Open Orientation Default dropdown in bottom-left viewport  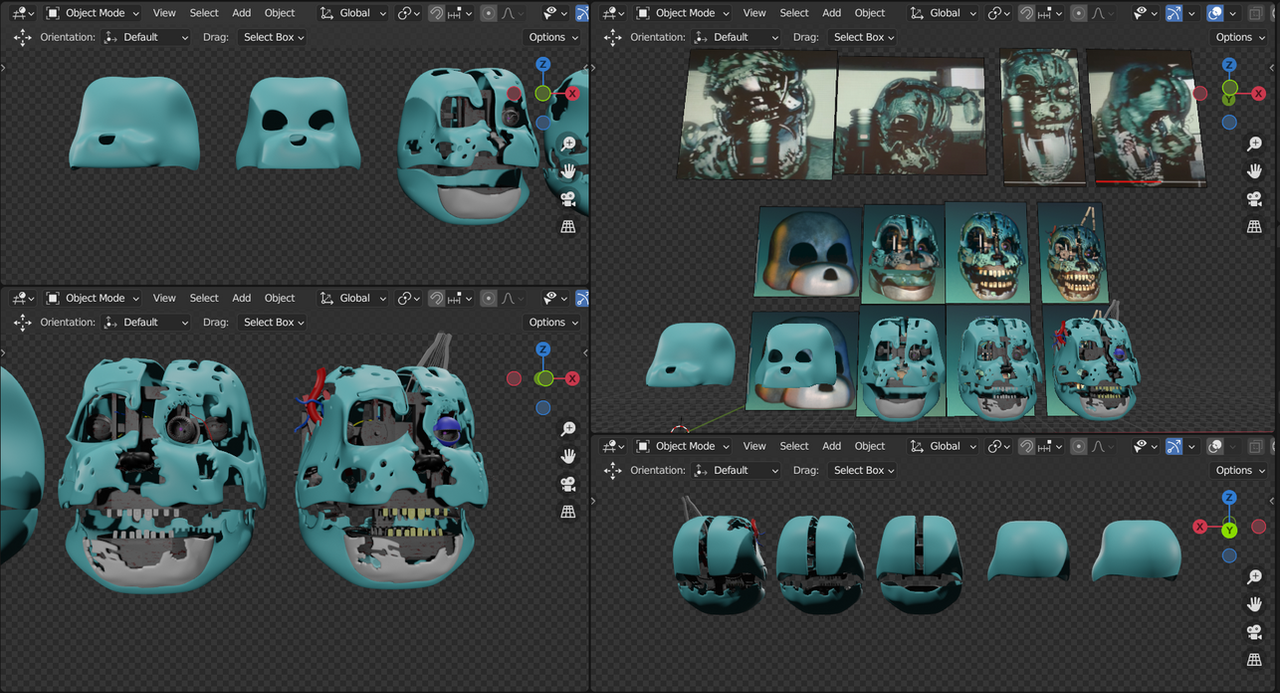point(145,322)
